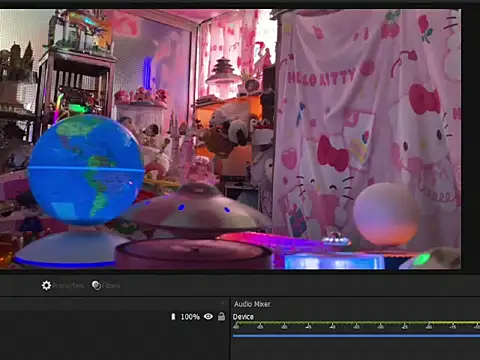Image resolution: width=480 pixels, height=360 pixels.
Task: Open source Properties via gear icon
Action: pos(46,286)
